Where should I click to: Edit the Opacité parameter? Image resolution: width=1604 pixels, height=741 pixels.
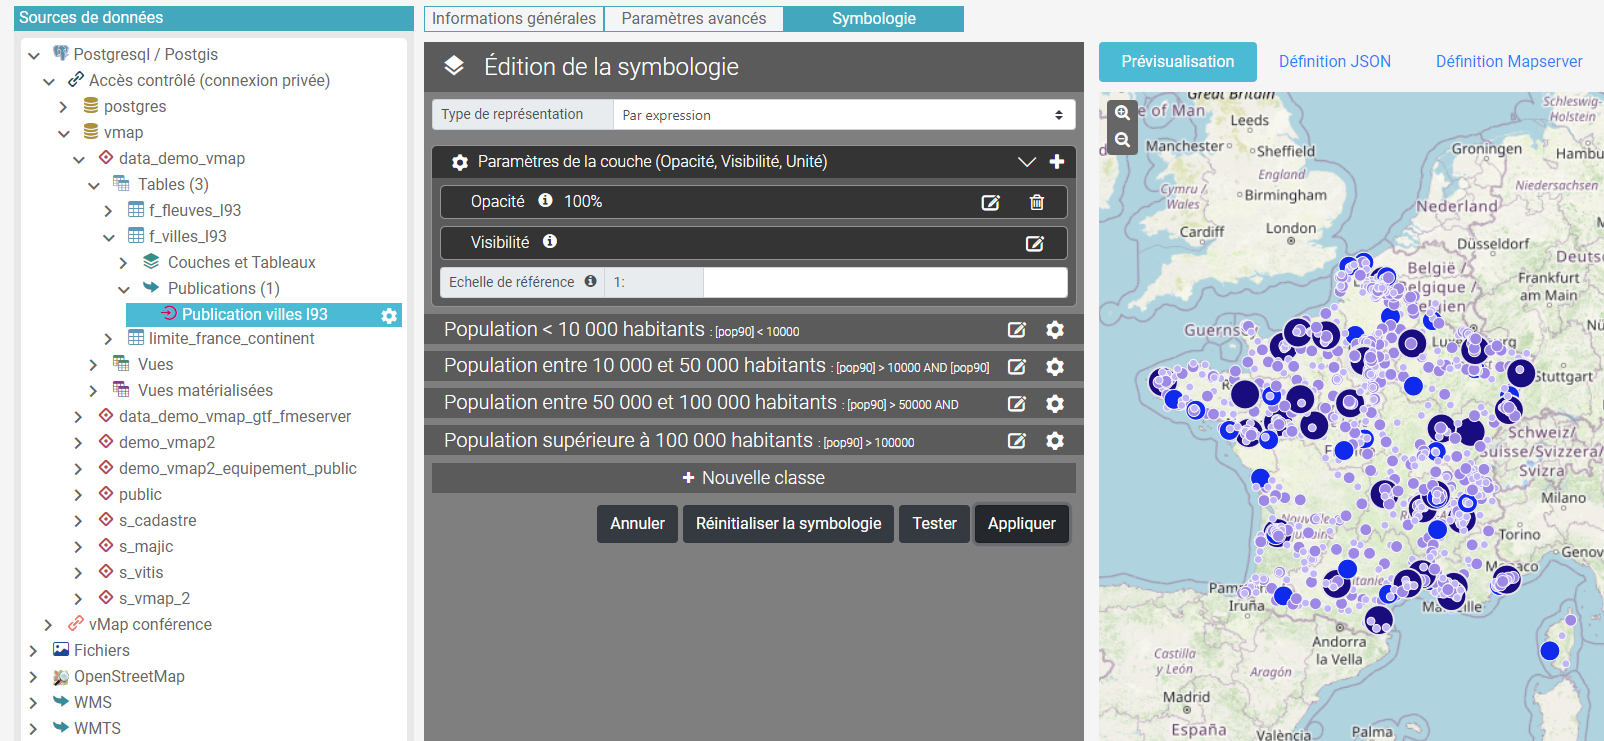[x=991, y=202]
